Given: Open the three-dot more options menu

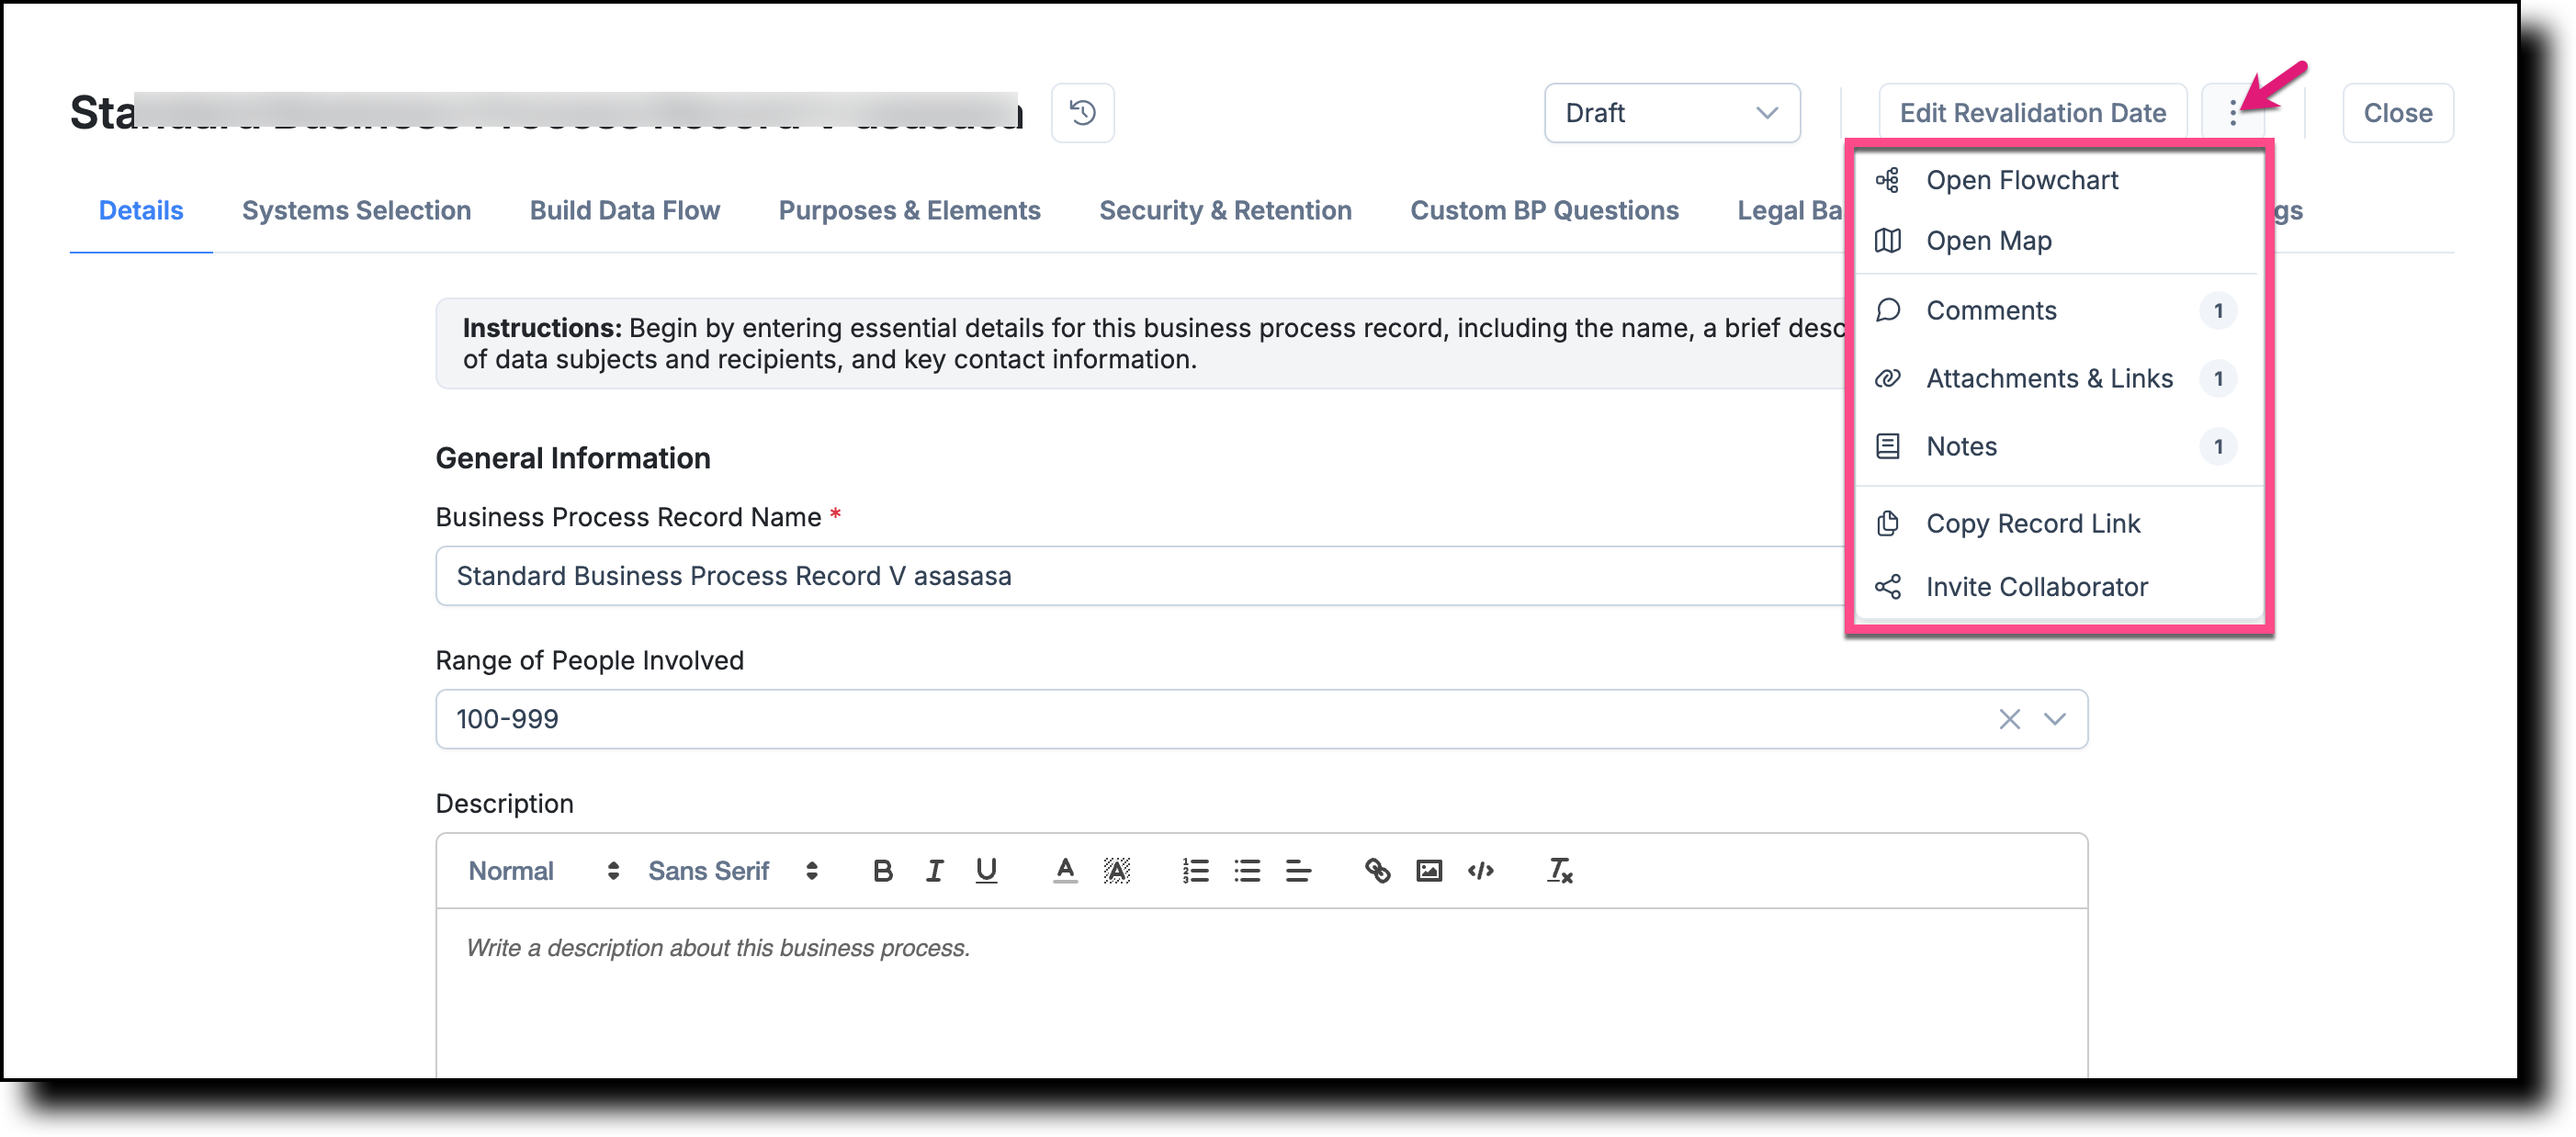Looking at the screenshot, I should pyautogui.click(x=2232, y=113).
